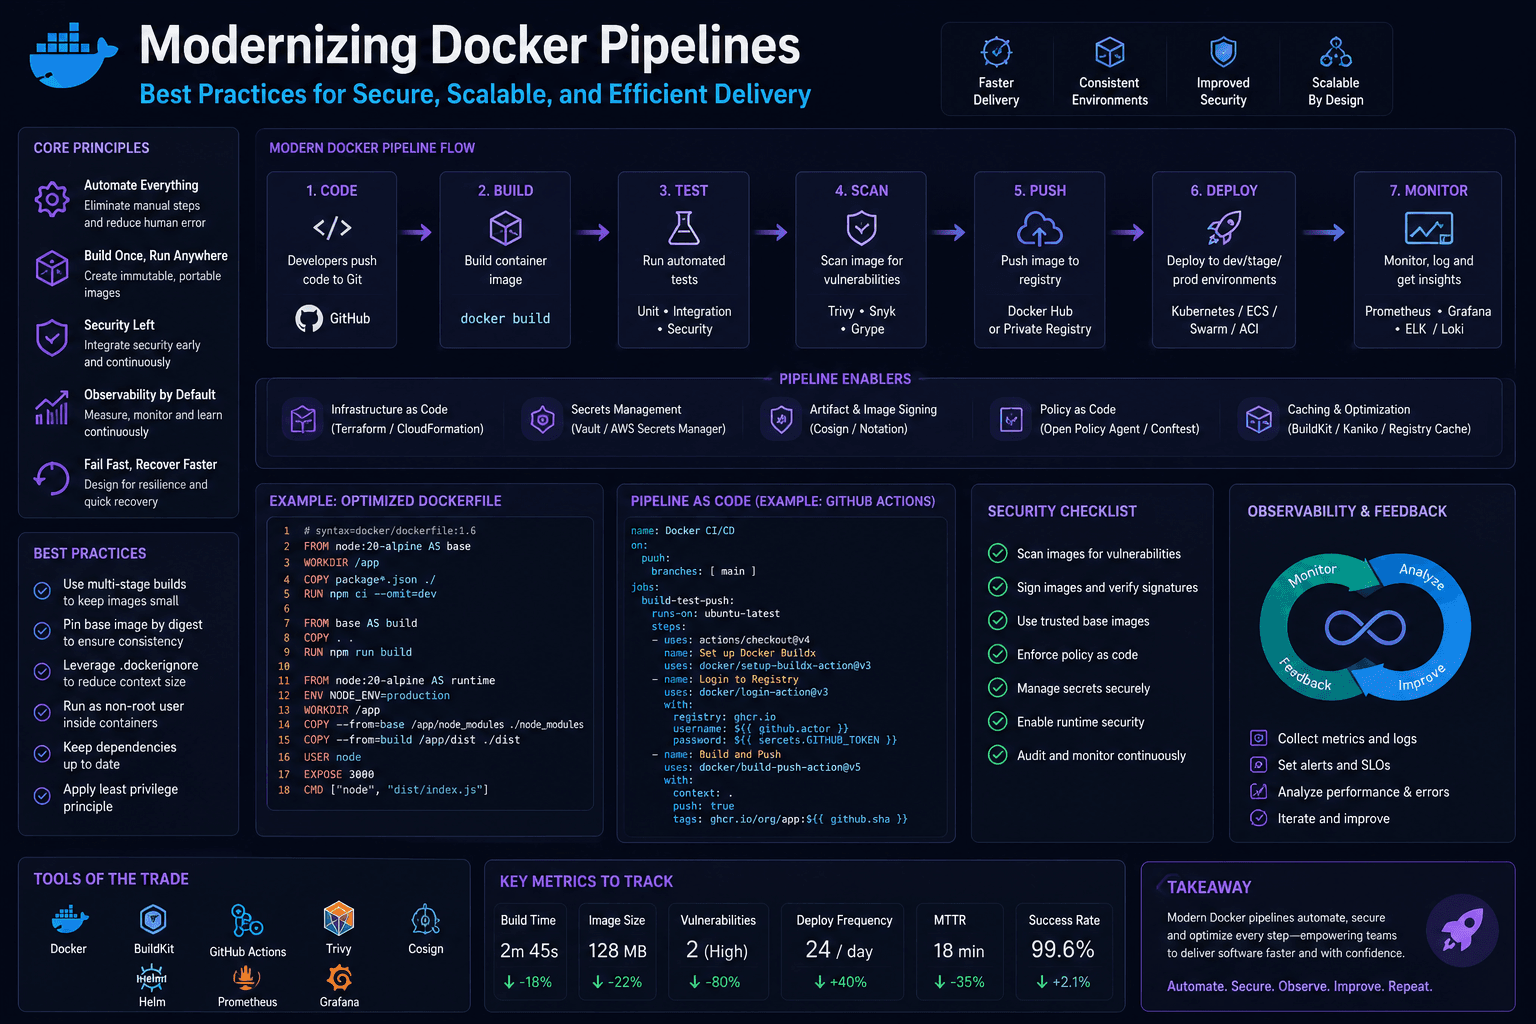Viewport: 1536px width, 1024px height.
Task: Click the Collect metrics and logs icon
Action: click(1259, 738)
